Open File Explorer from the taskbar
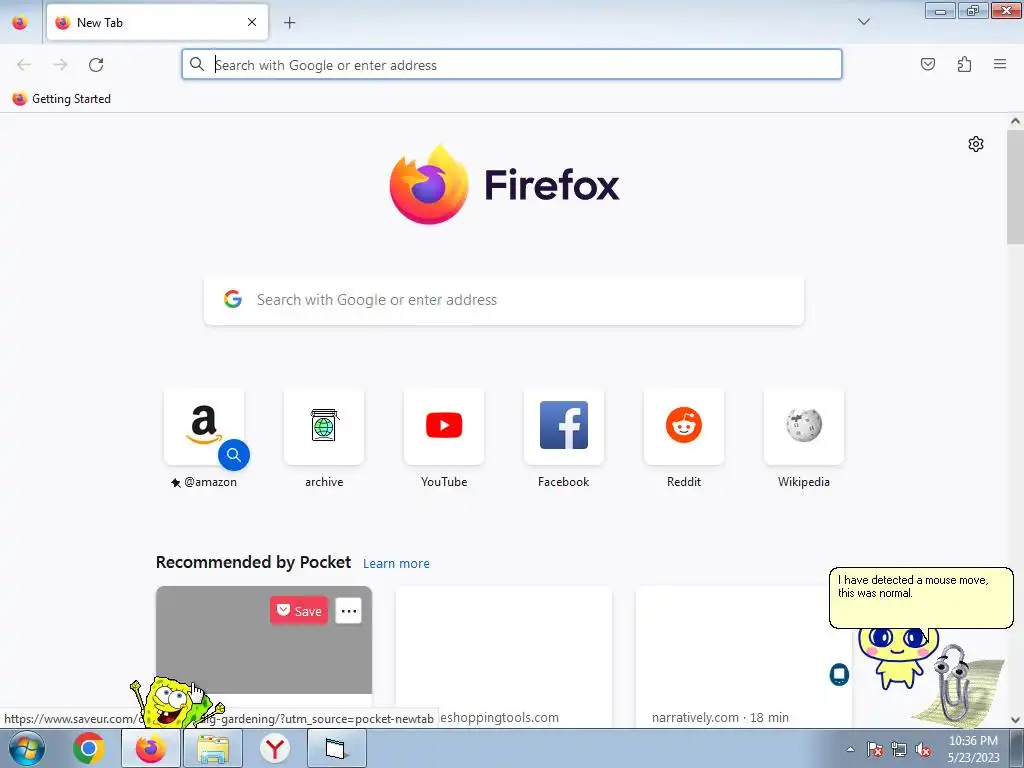 (x=213, y=748)
